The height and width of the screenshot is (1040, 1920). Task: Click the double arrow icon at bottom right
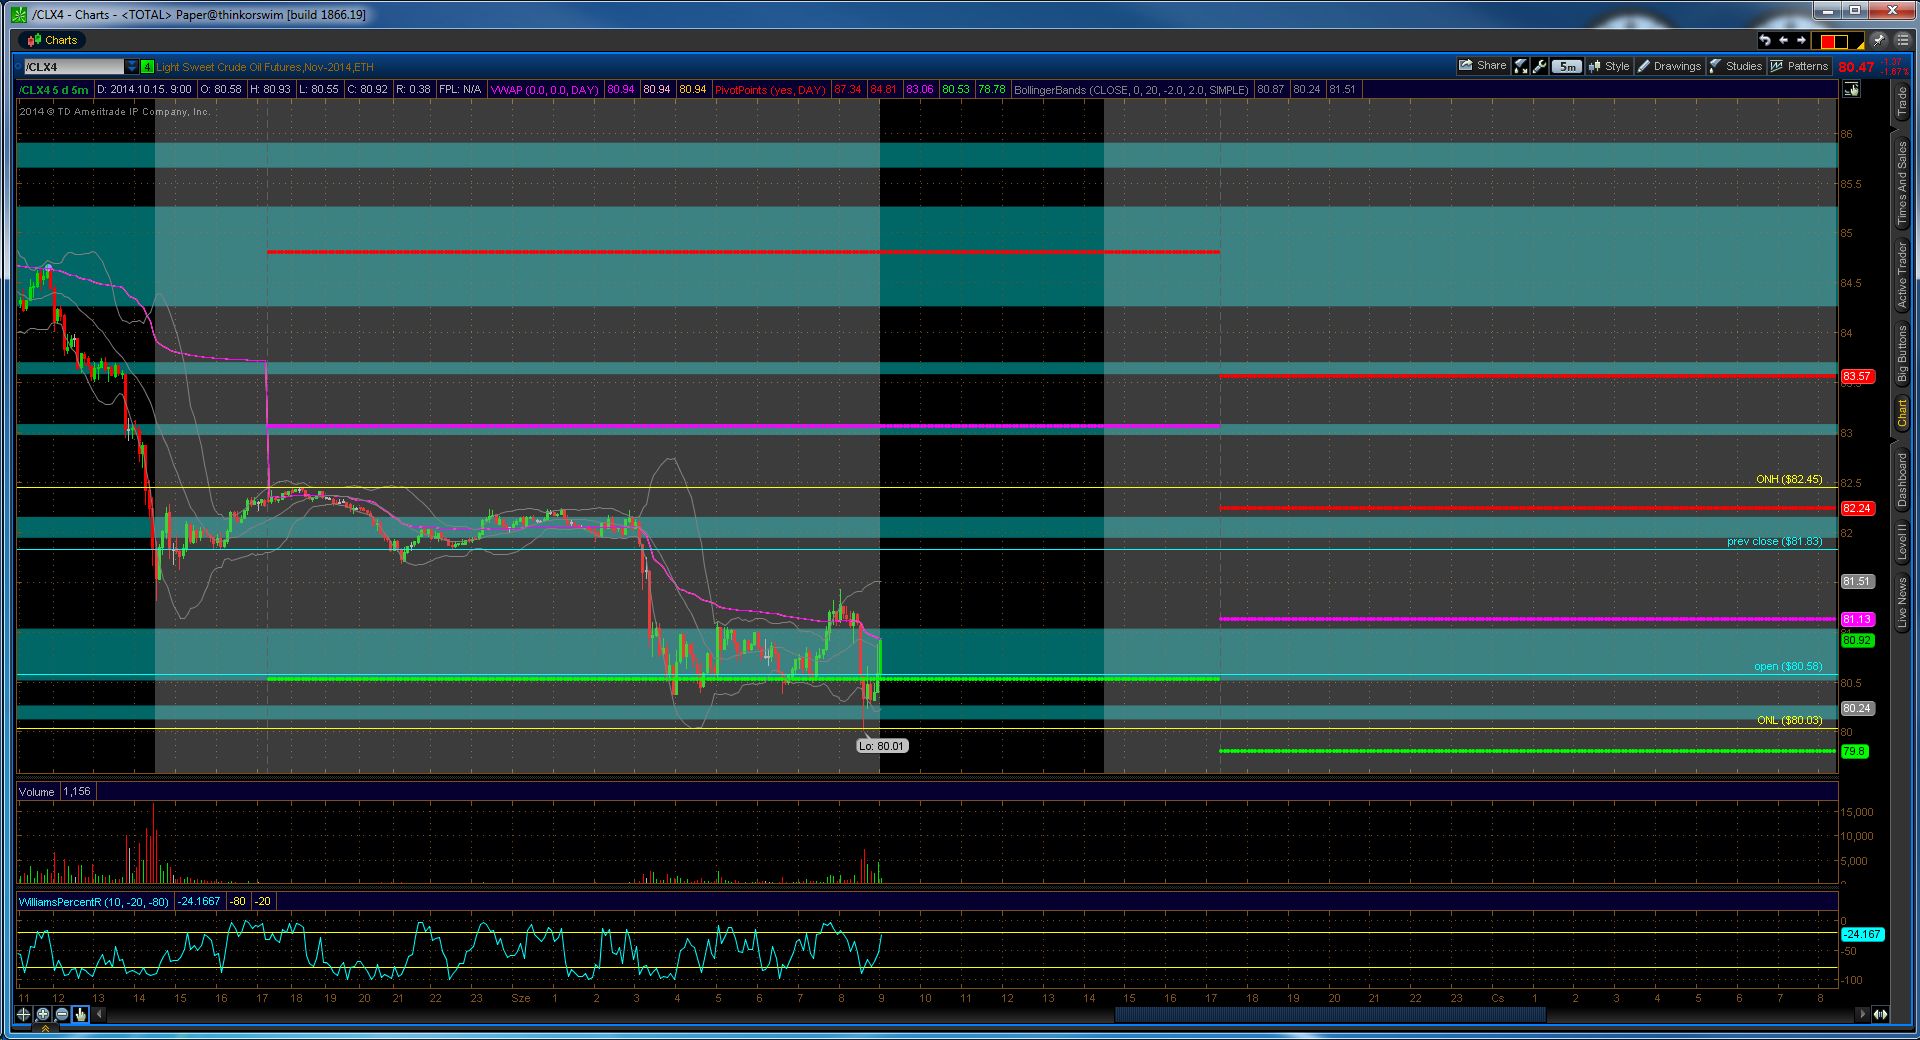1880,1014
